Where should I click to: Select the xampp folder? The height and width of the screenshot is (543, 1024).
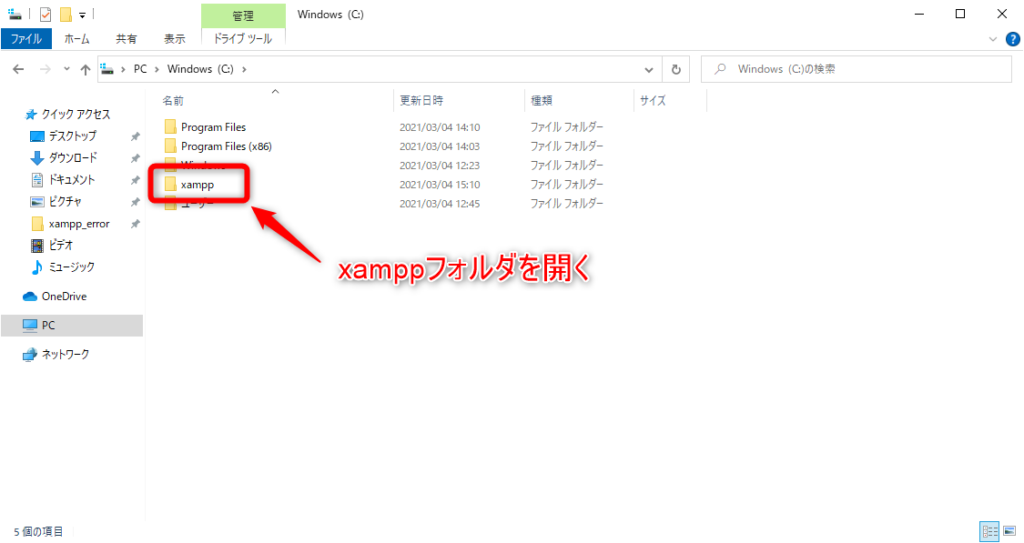coord(197,185)
